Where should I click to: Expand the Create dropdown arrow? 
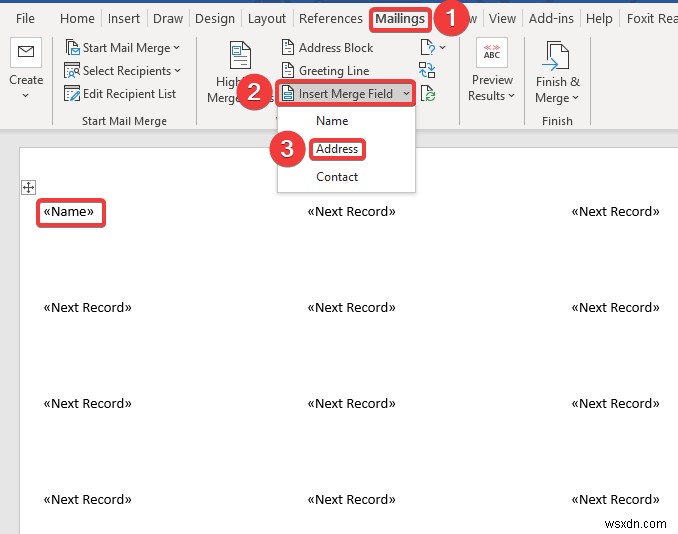click(x=26, y=96)
